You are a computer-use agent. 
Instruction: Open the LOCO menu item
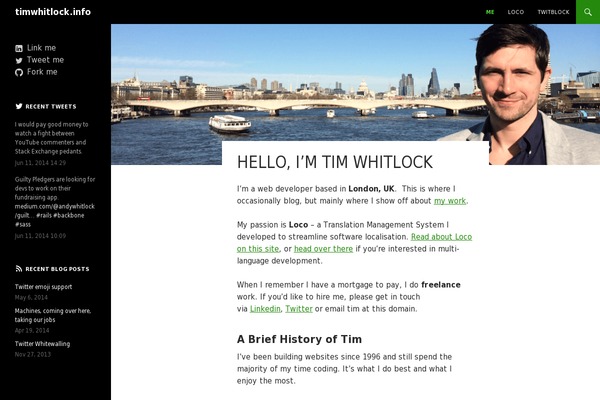515,12
